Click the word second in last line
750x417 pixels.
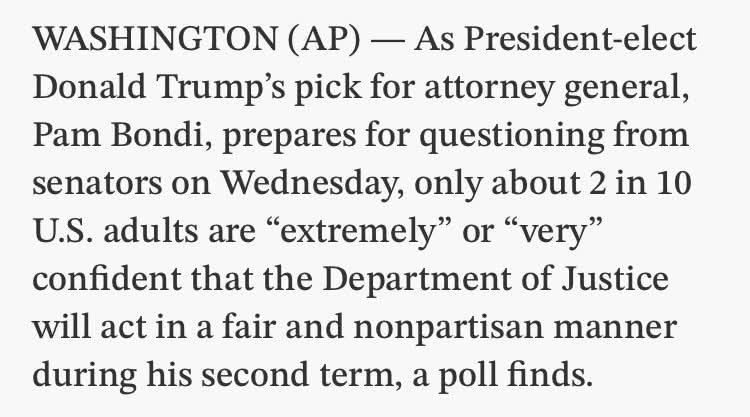coord(254,374)
